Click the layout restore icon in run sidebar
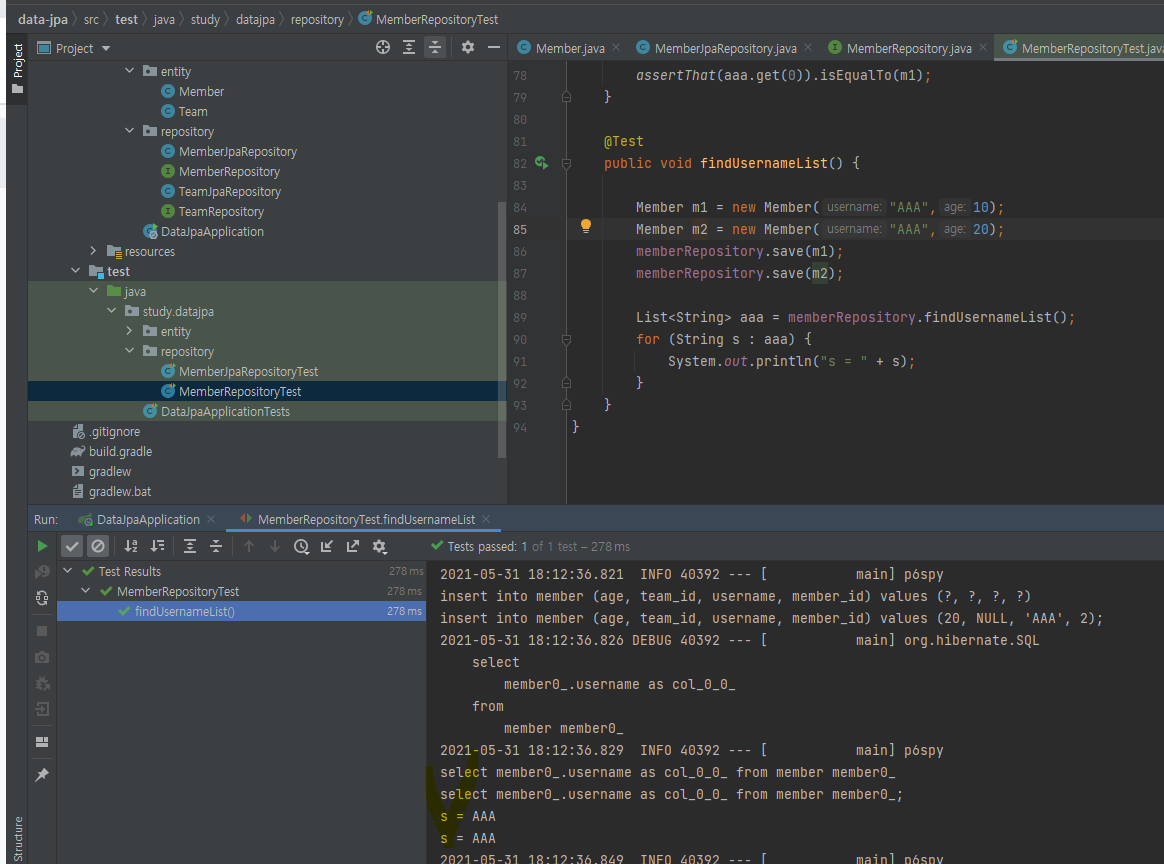The width and height of the screenshot is (1164, 864). tap(42, 742)
